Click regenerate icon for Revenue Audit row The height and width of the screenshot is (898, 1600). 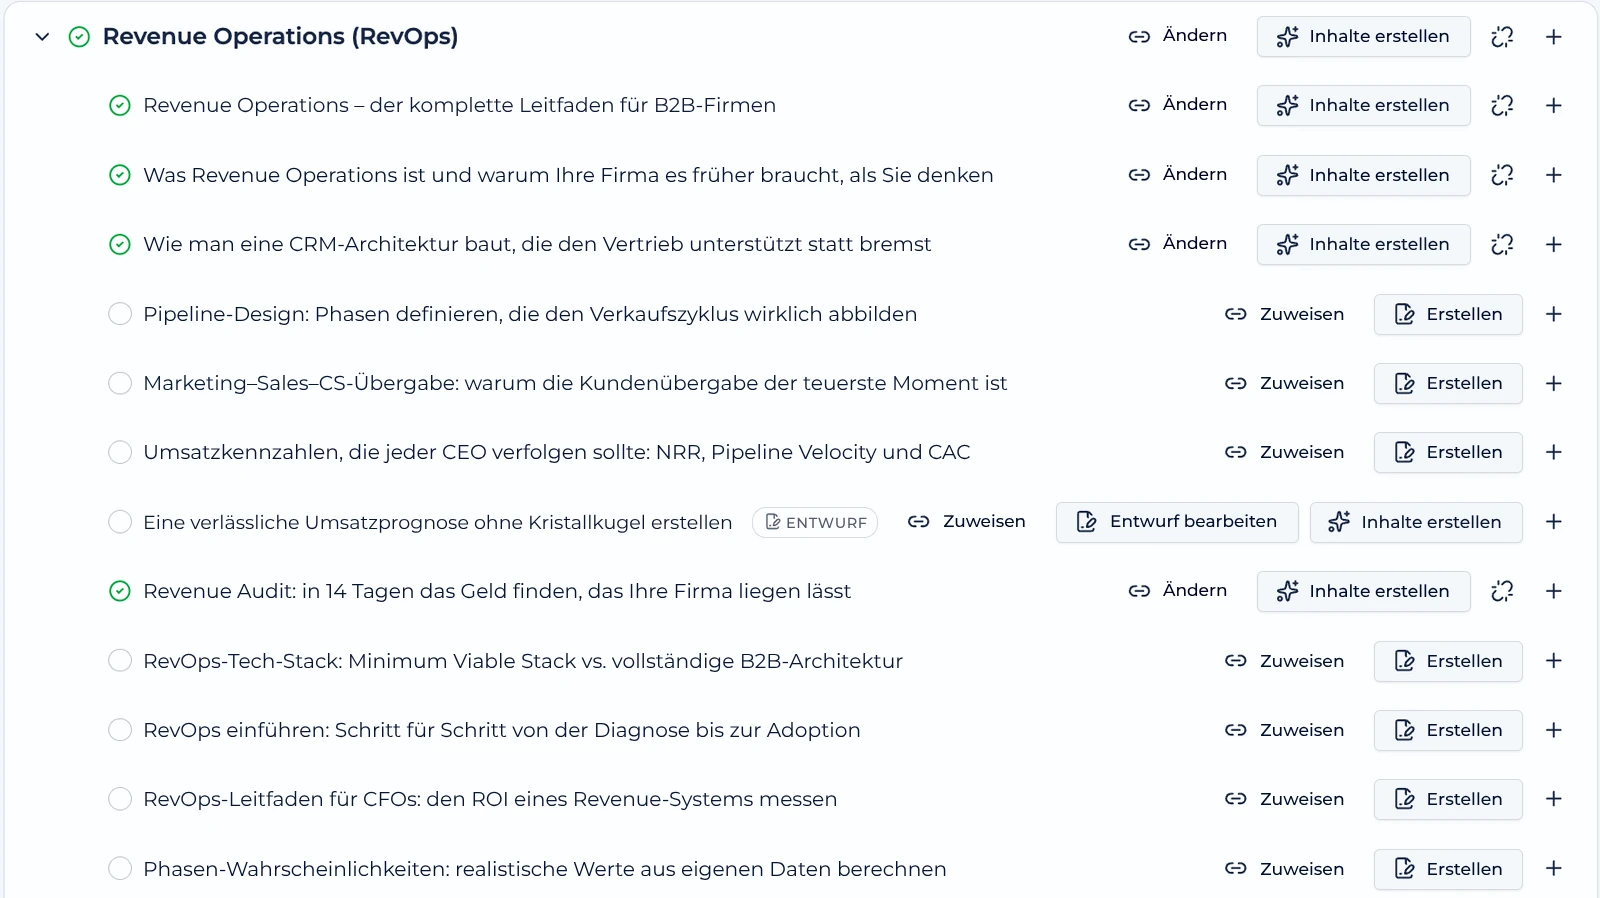(x=1502, y=591)
